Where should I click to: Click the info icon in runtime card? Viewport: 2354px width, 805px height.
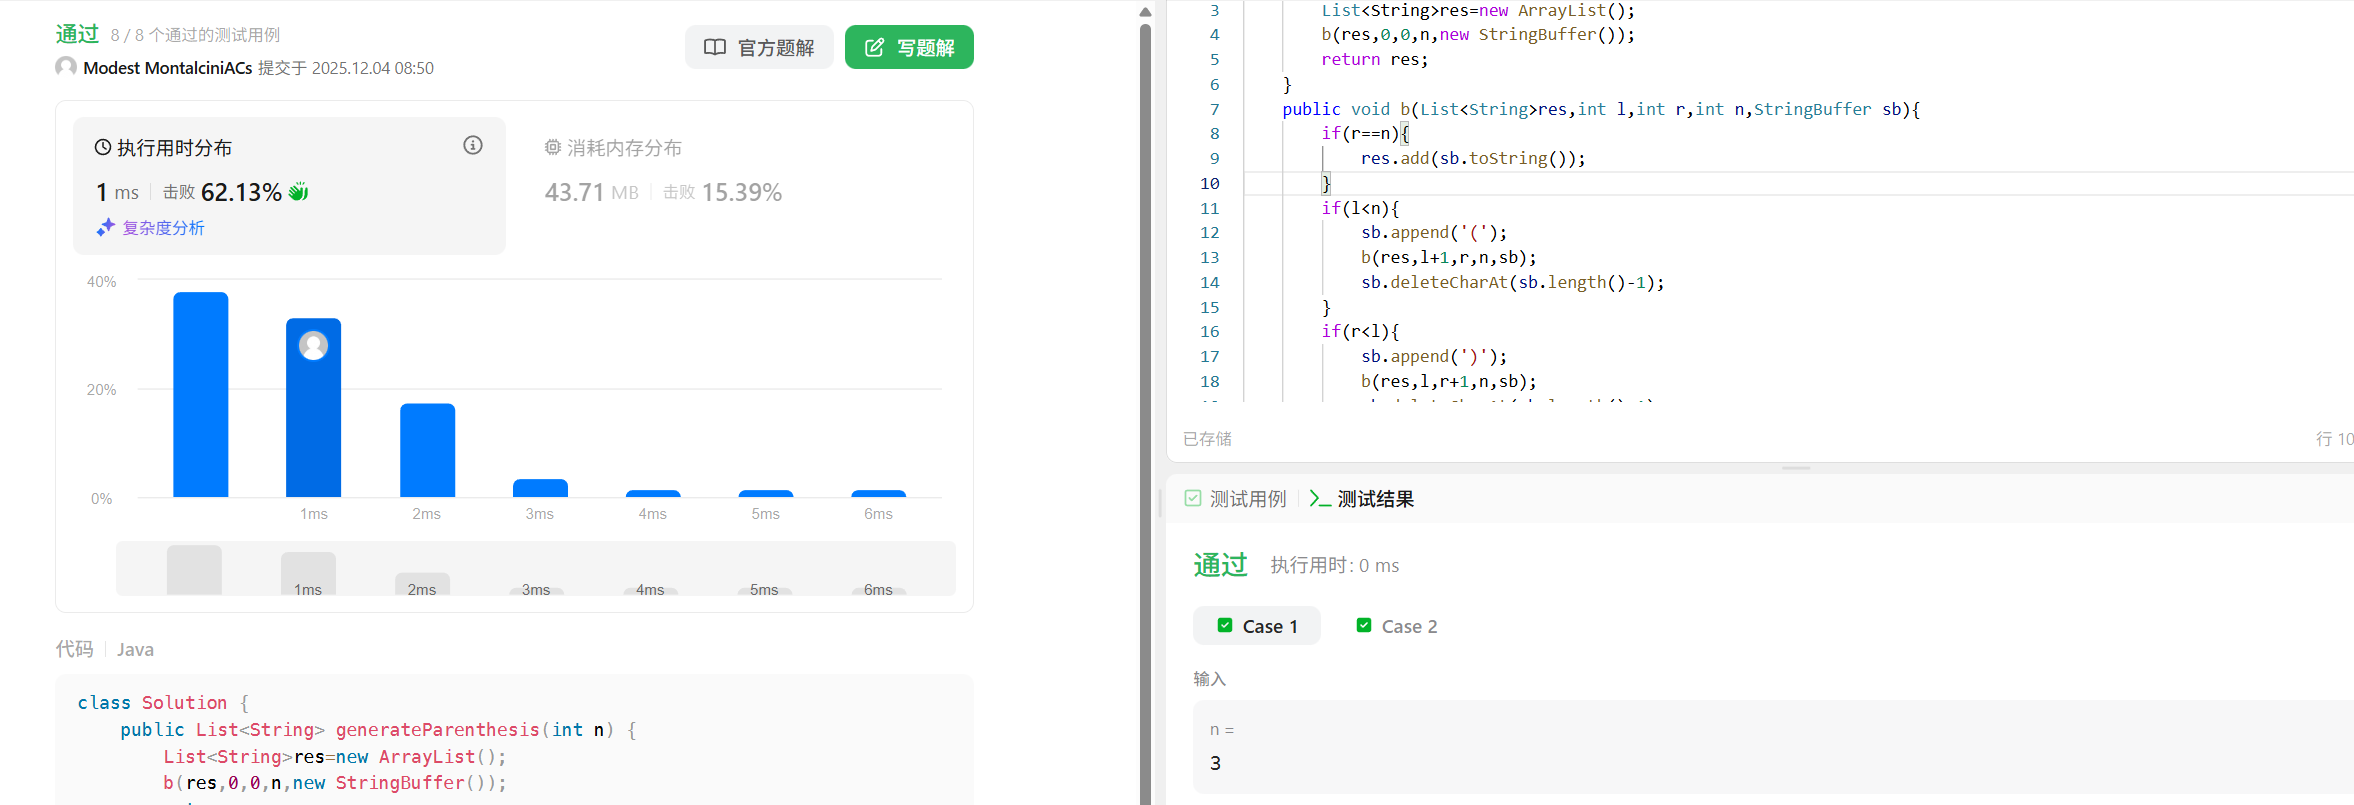(473, 146)
